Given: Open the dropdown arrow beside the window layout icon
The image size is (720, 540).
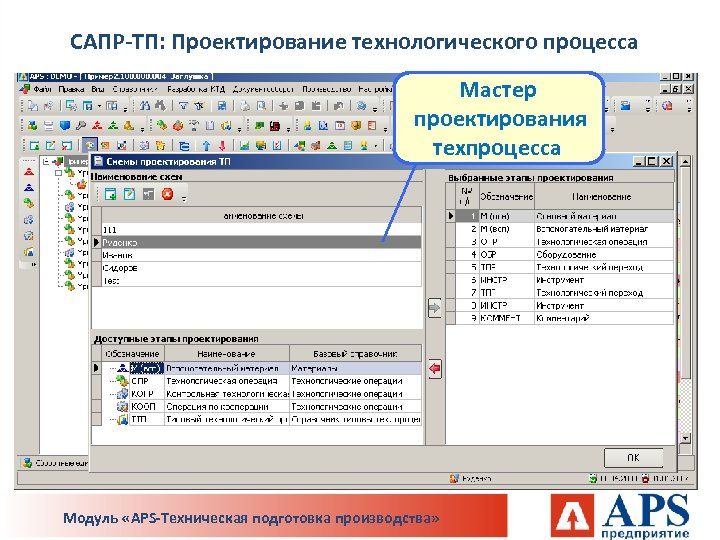Looking at the screenshot, I should pyautogui.click(x=99, y=107).
